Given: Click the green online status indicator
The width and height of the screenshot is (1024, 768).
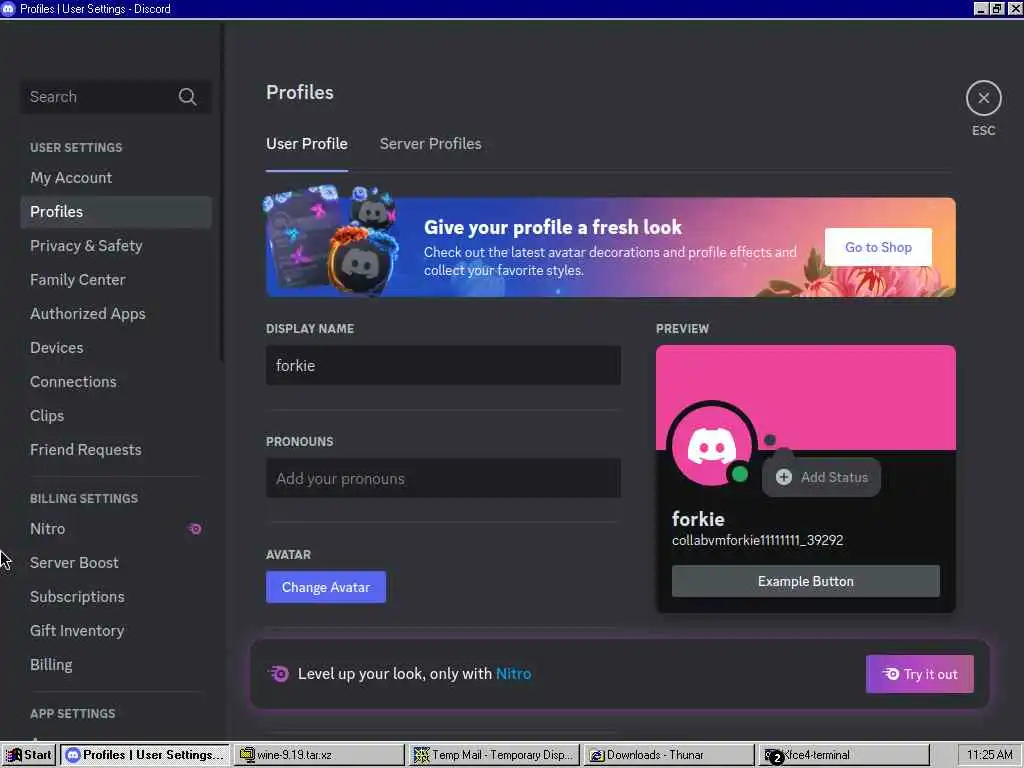Looking at the screenshot, I should click(739, 473).
